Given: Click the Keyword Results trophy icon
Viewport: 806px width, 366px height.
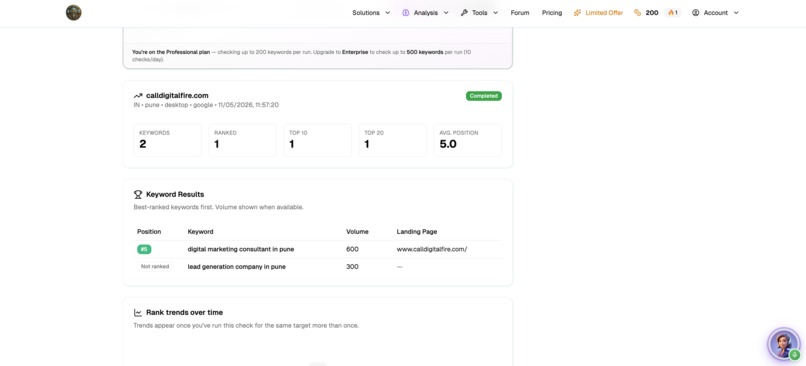Looking at the screenshot, I should click(x=138, y=194).
